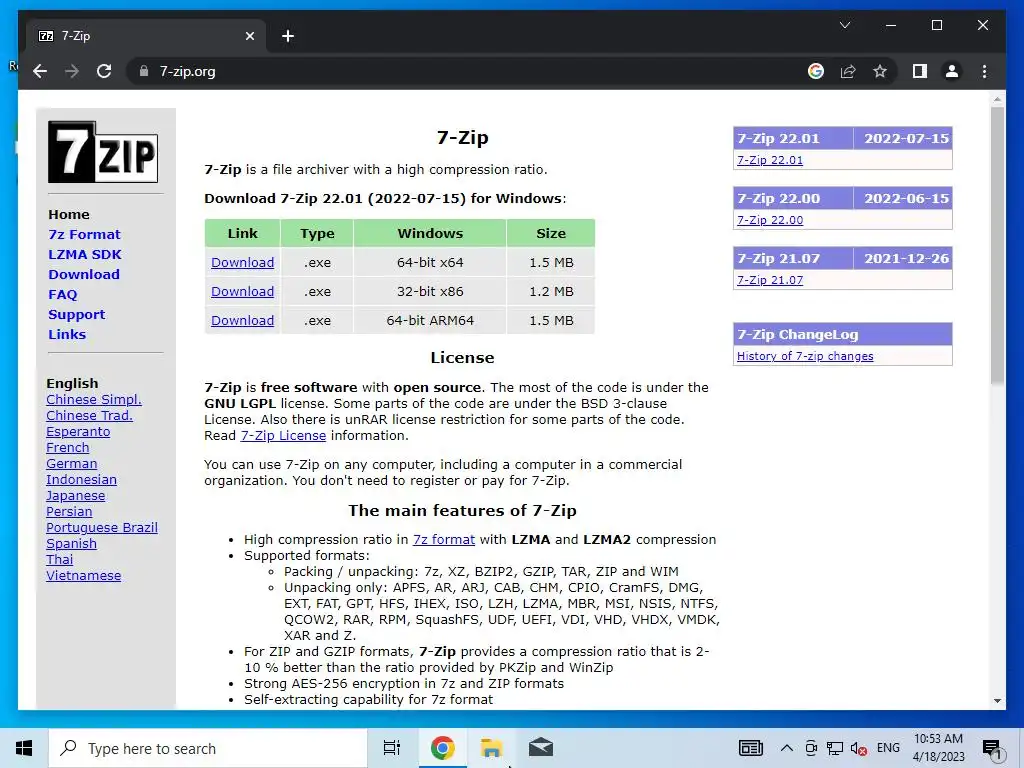The width and height of the screenshot is (1024, 768).
Task: Open 7z Format sidebar link
Action: 84,234
